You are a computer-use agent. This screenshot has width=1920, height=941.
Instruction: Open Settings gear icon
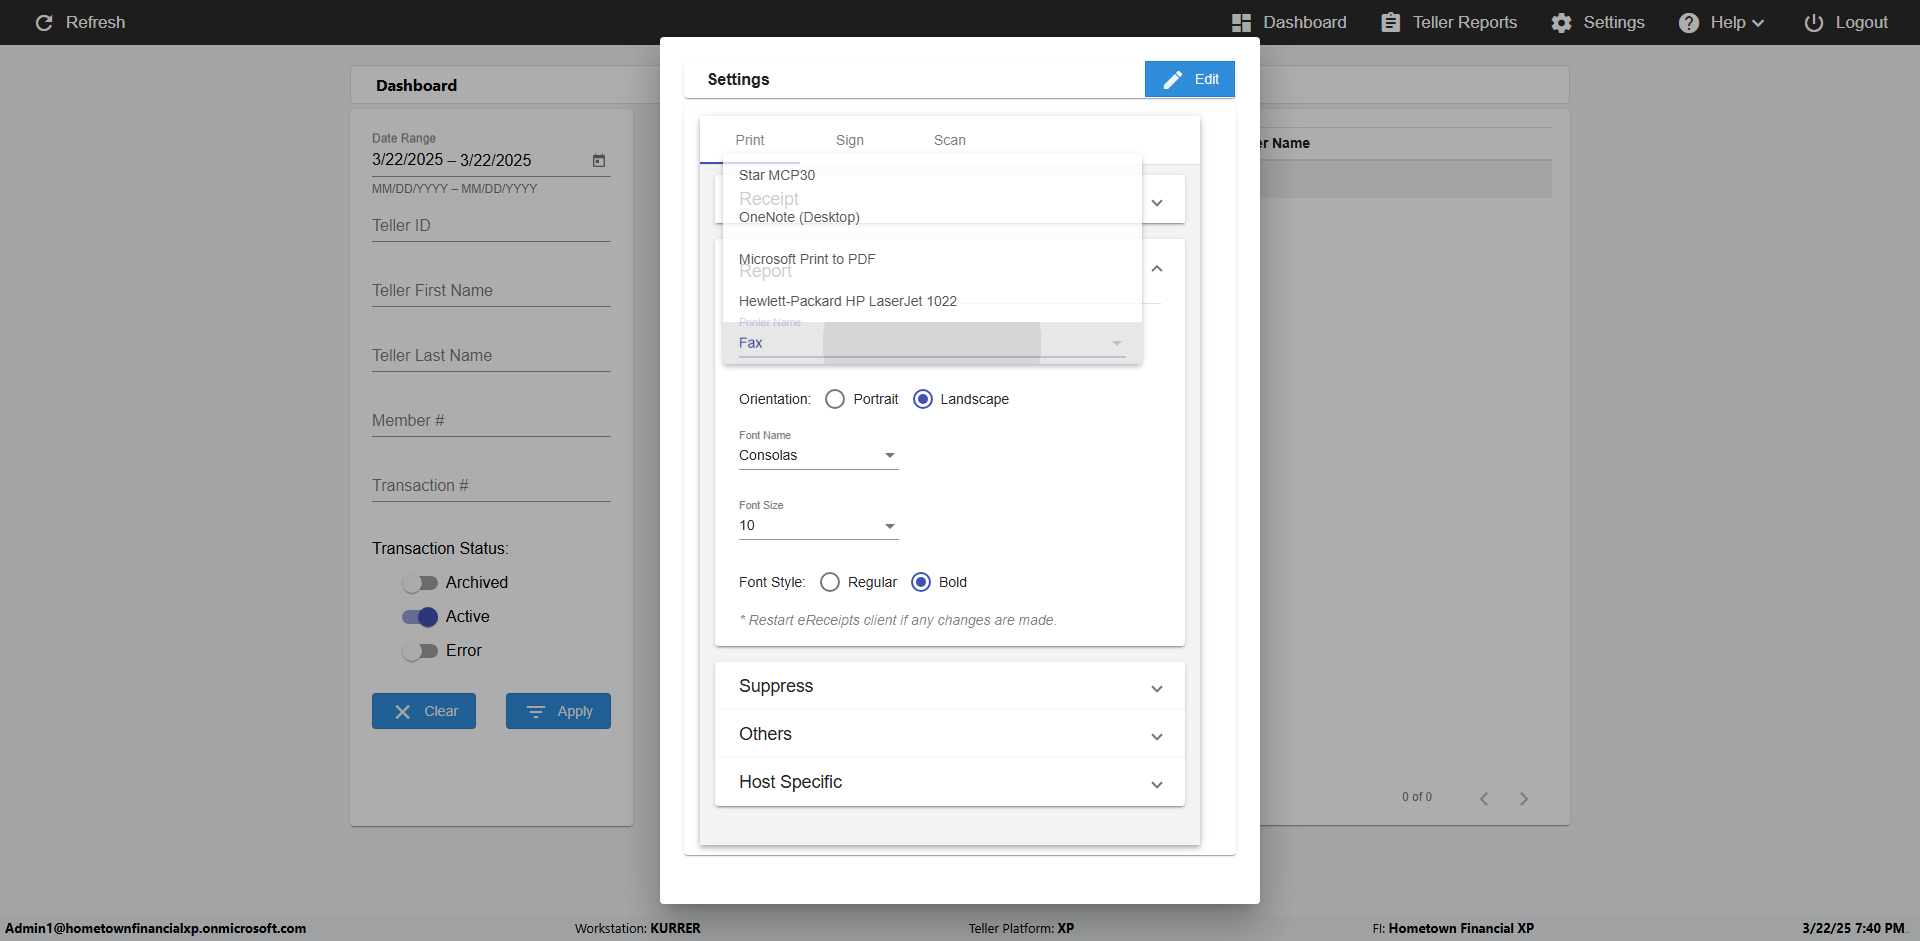1561,22
